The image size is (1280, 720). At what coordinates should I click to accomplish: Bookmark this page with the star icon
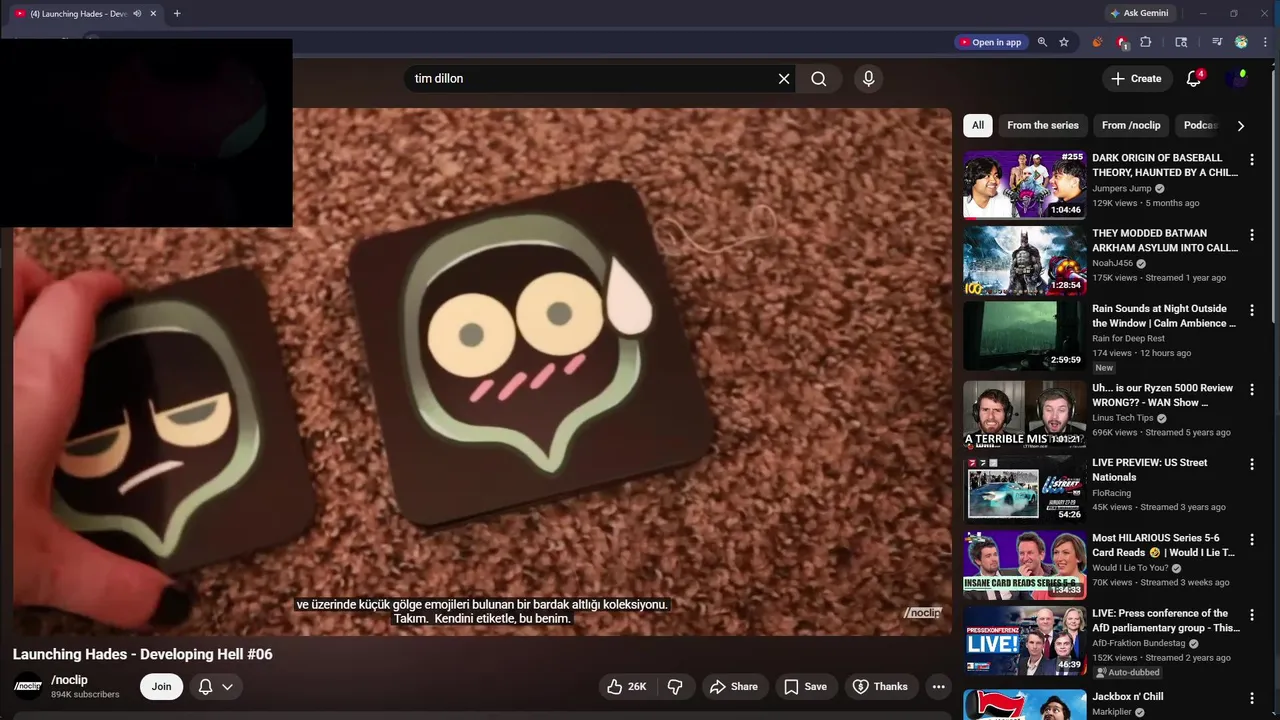pyautogui.click(x=1064, y=42)
